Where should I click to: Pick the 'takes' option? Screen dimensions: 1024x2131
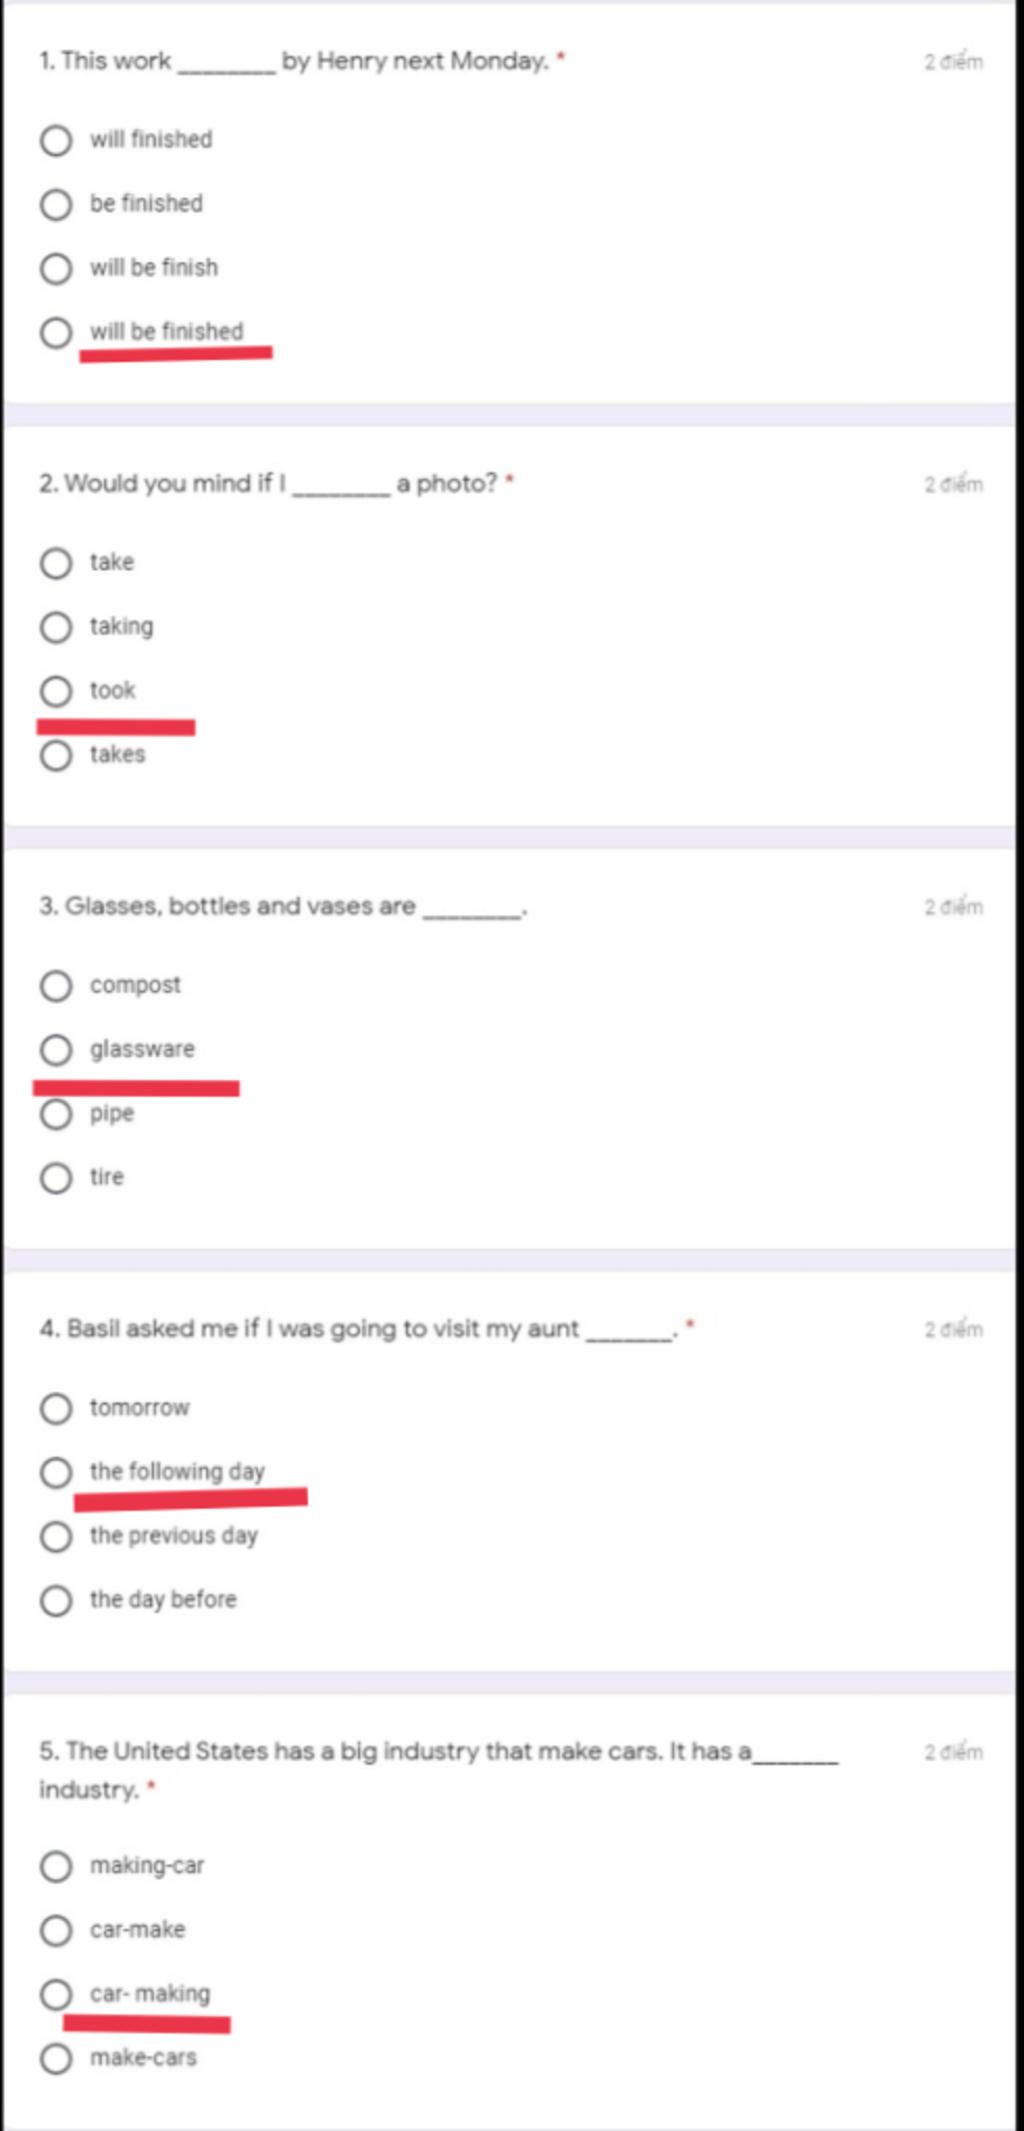tap(56, 755)
